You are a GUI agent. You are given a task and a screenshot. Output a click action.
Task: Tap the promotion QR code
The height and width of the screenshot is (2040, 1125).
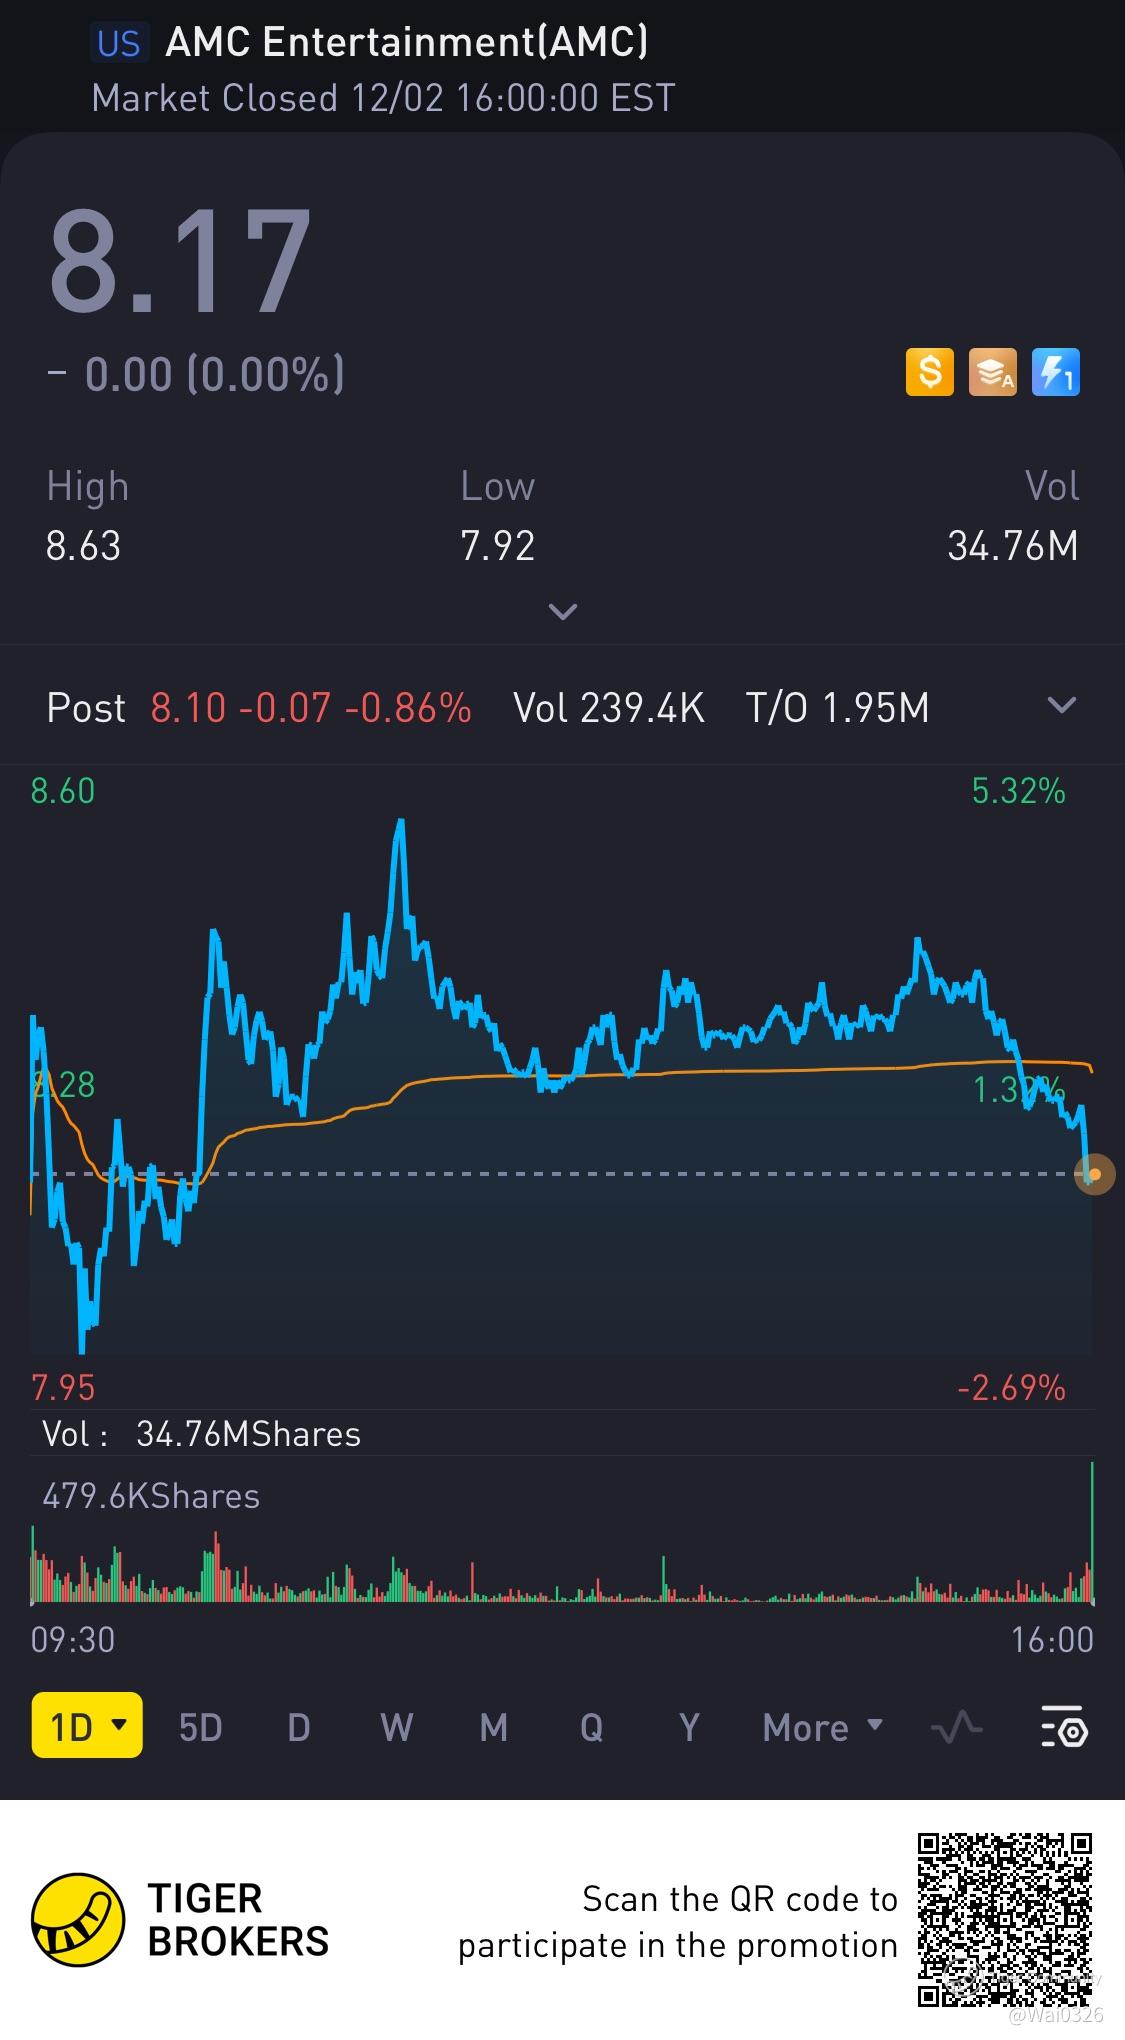1005,1919
